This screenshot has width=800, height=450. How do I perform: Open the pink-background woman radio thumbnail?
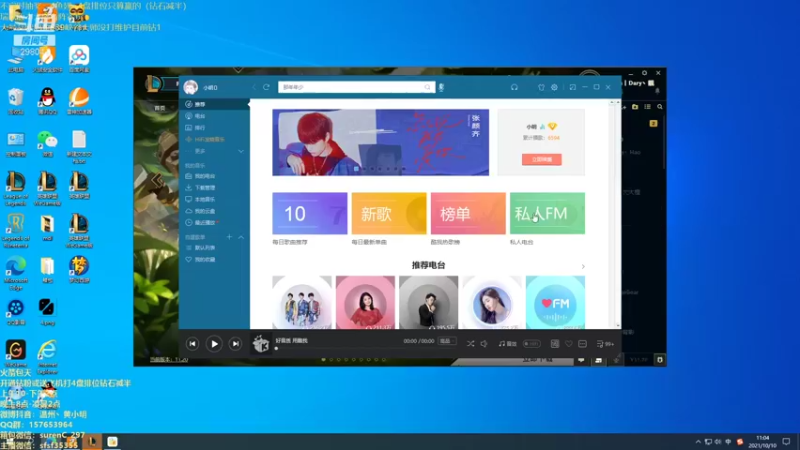point(365,303)
